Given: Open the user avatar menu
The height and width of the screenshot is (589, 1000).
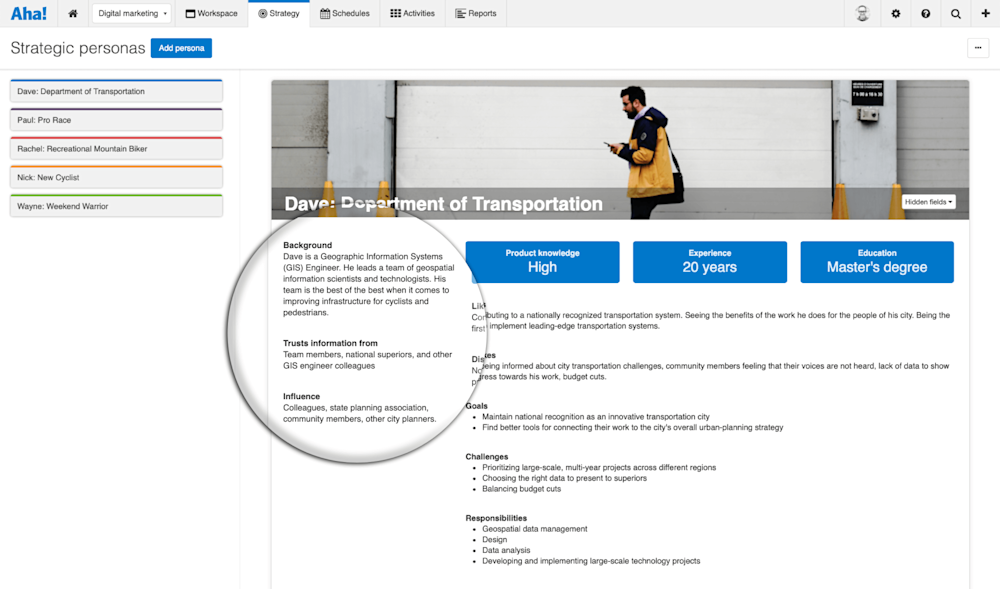Looking at the screenshot, I should click(x=862, y=13).
